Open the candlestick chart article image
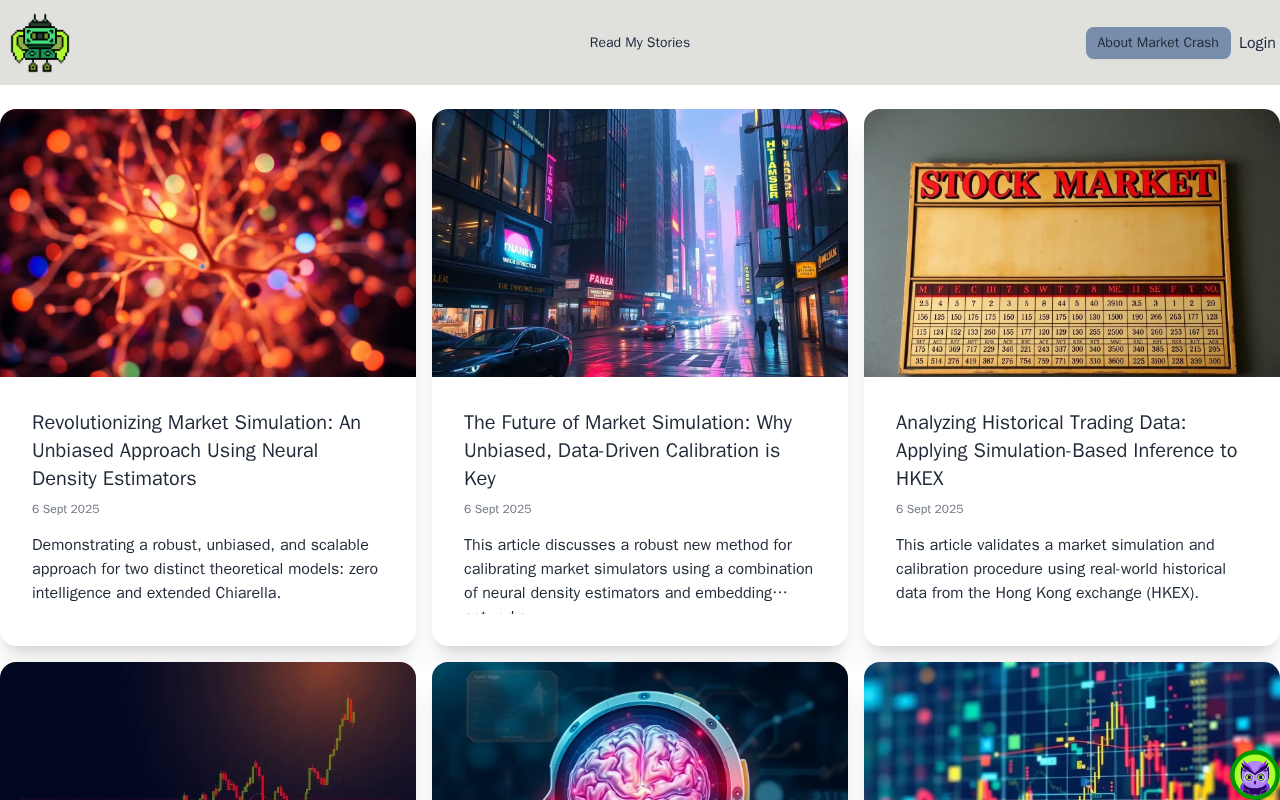1280x800 pixels. (208, 731)
